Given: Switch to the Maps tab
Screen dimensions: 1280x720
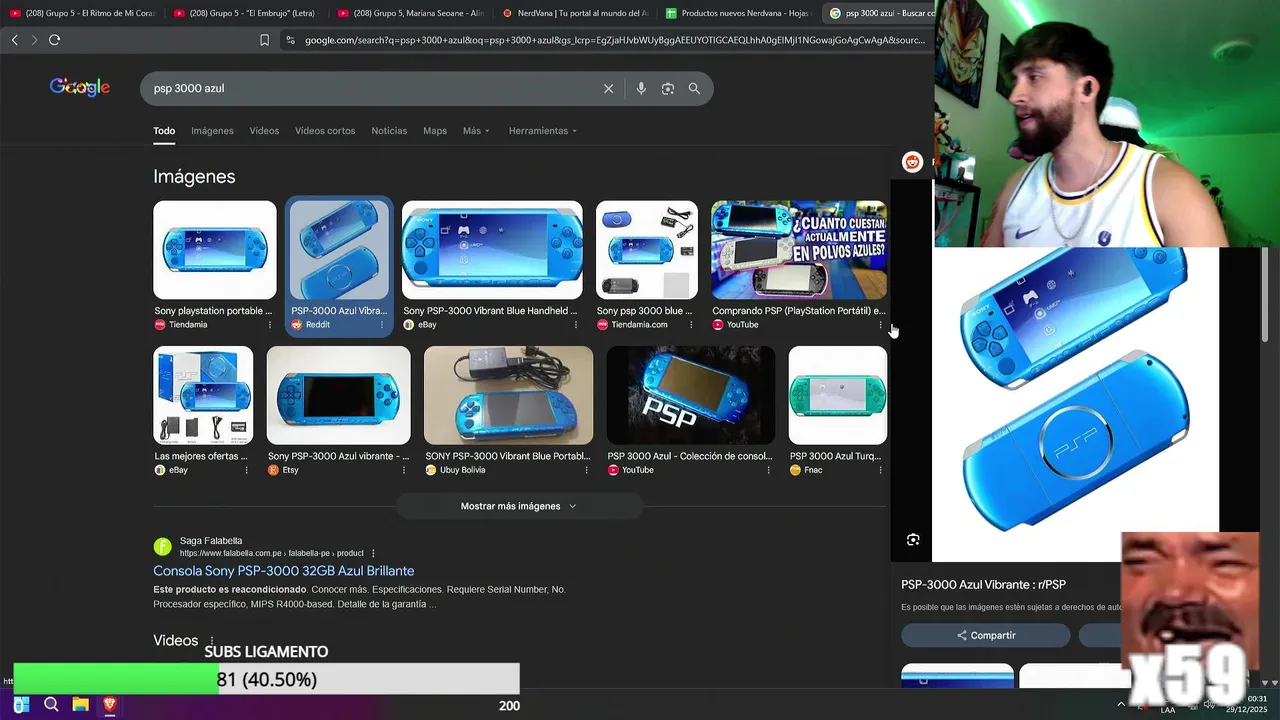Looking at the screenshot, I should coord(435,131).
